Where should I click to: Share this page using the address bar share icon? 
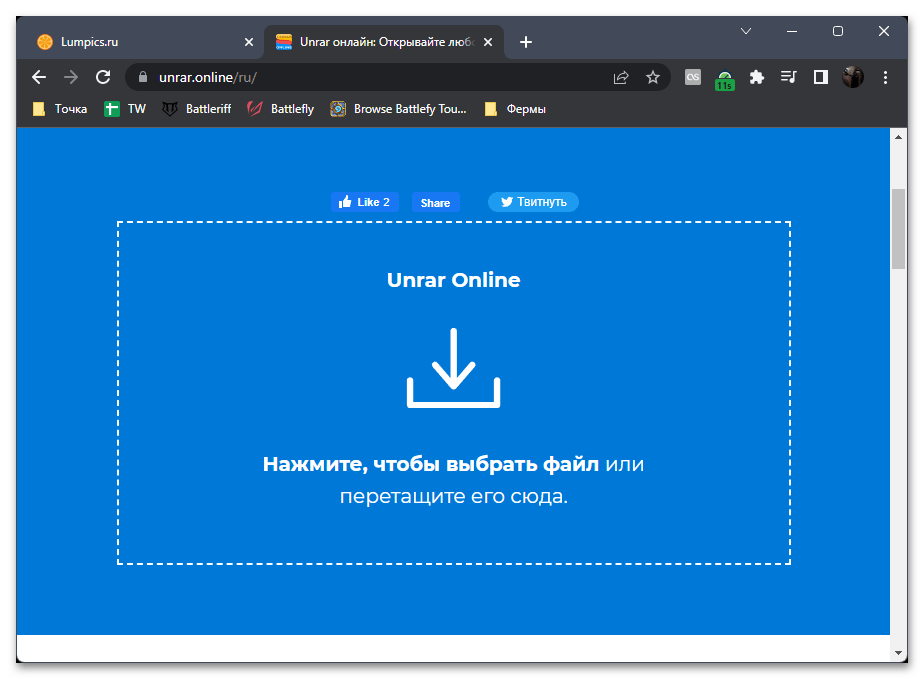pyautogui.click(x=621, y=77)
